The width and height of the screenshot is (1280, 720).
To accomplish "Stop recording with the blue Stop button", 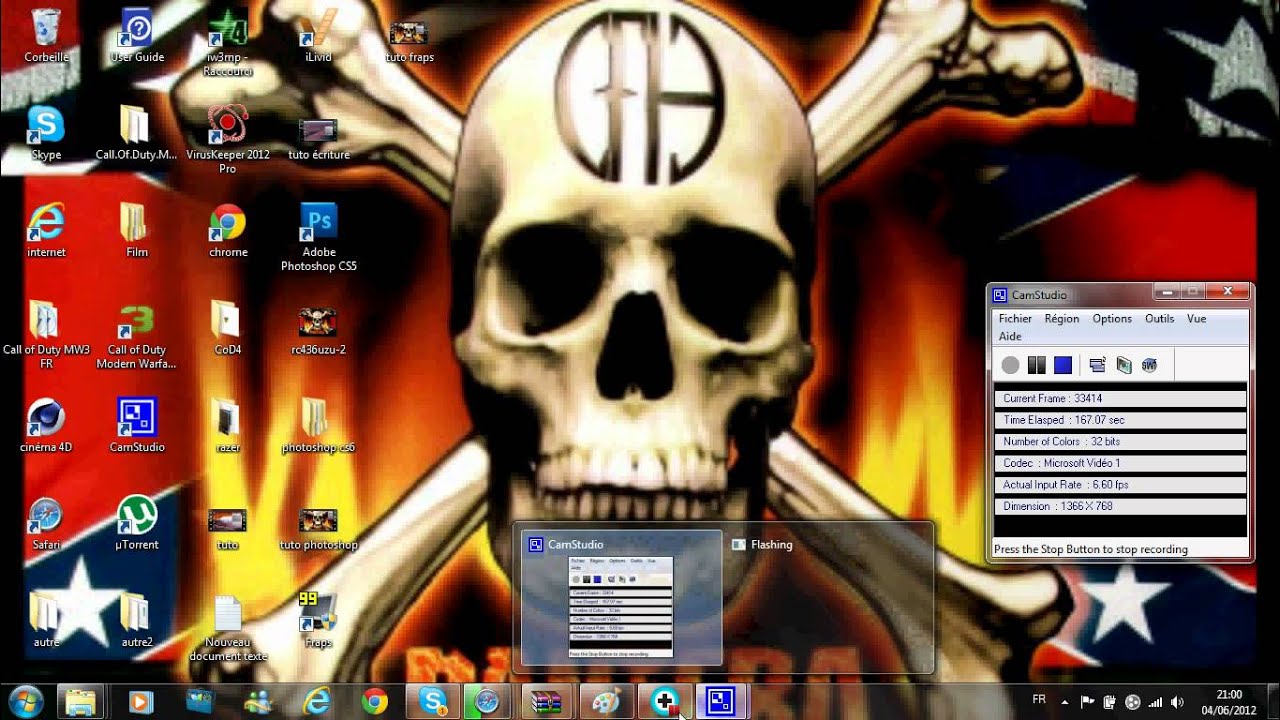I will point(1062,365).
